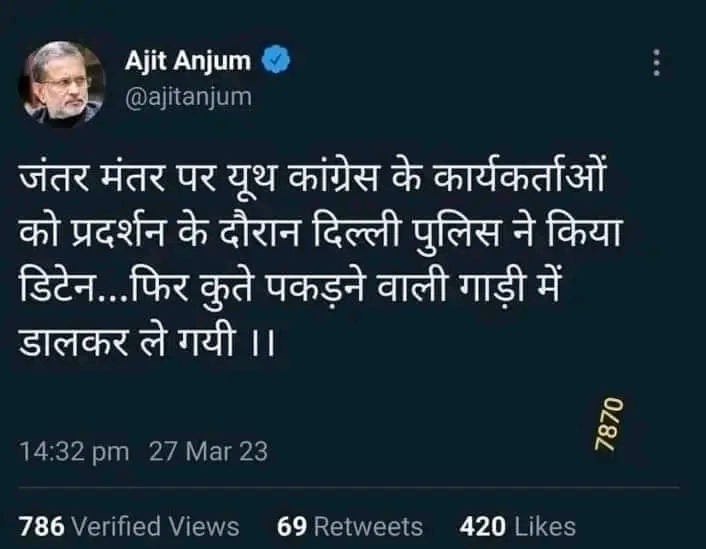Click the 27 Mar 23 date
This screenshot has height=549, width=706.
coord(208,451)
